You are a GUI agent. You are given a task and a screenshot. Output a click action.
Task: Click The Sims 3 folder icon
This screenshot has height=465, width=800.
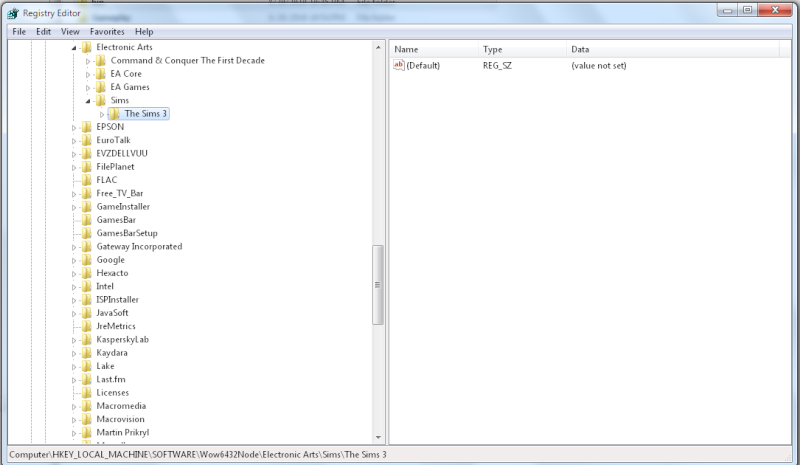(115, 113)
